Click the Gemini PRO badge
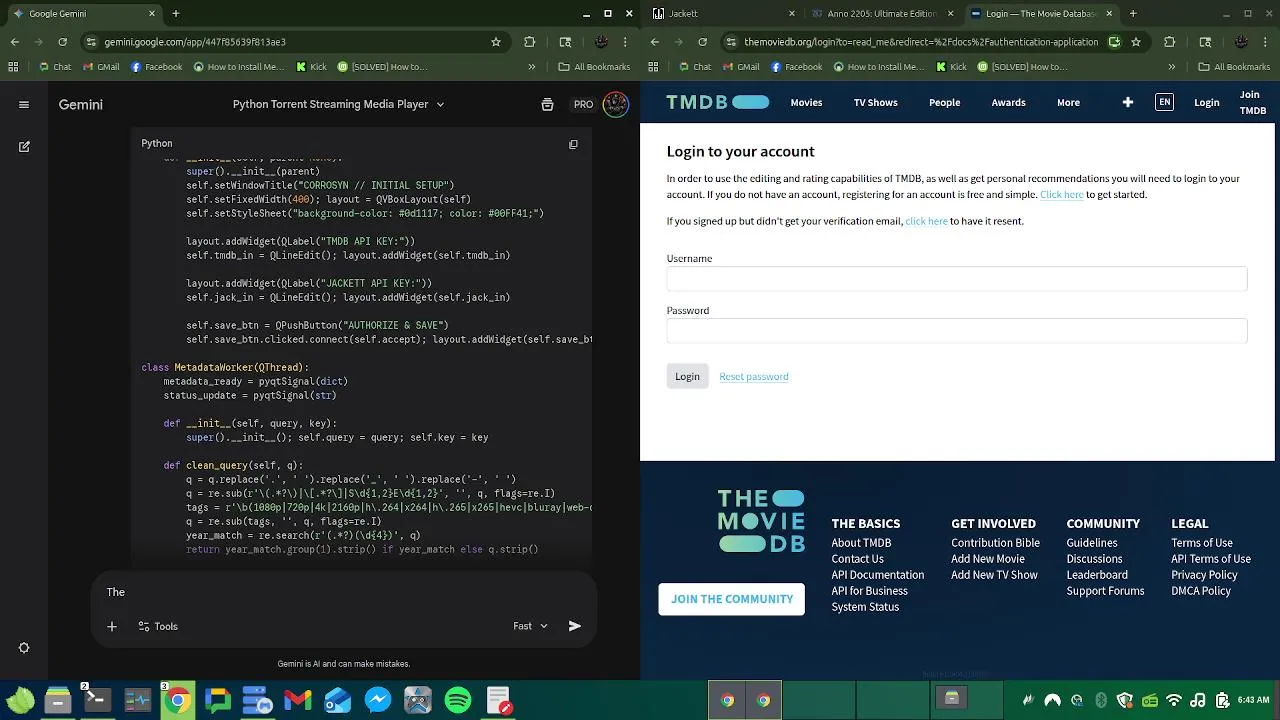This screenshot has height=720, width=1280. pos(583,104)
